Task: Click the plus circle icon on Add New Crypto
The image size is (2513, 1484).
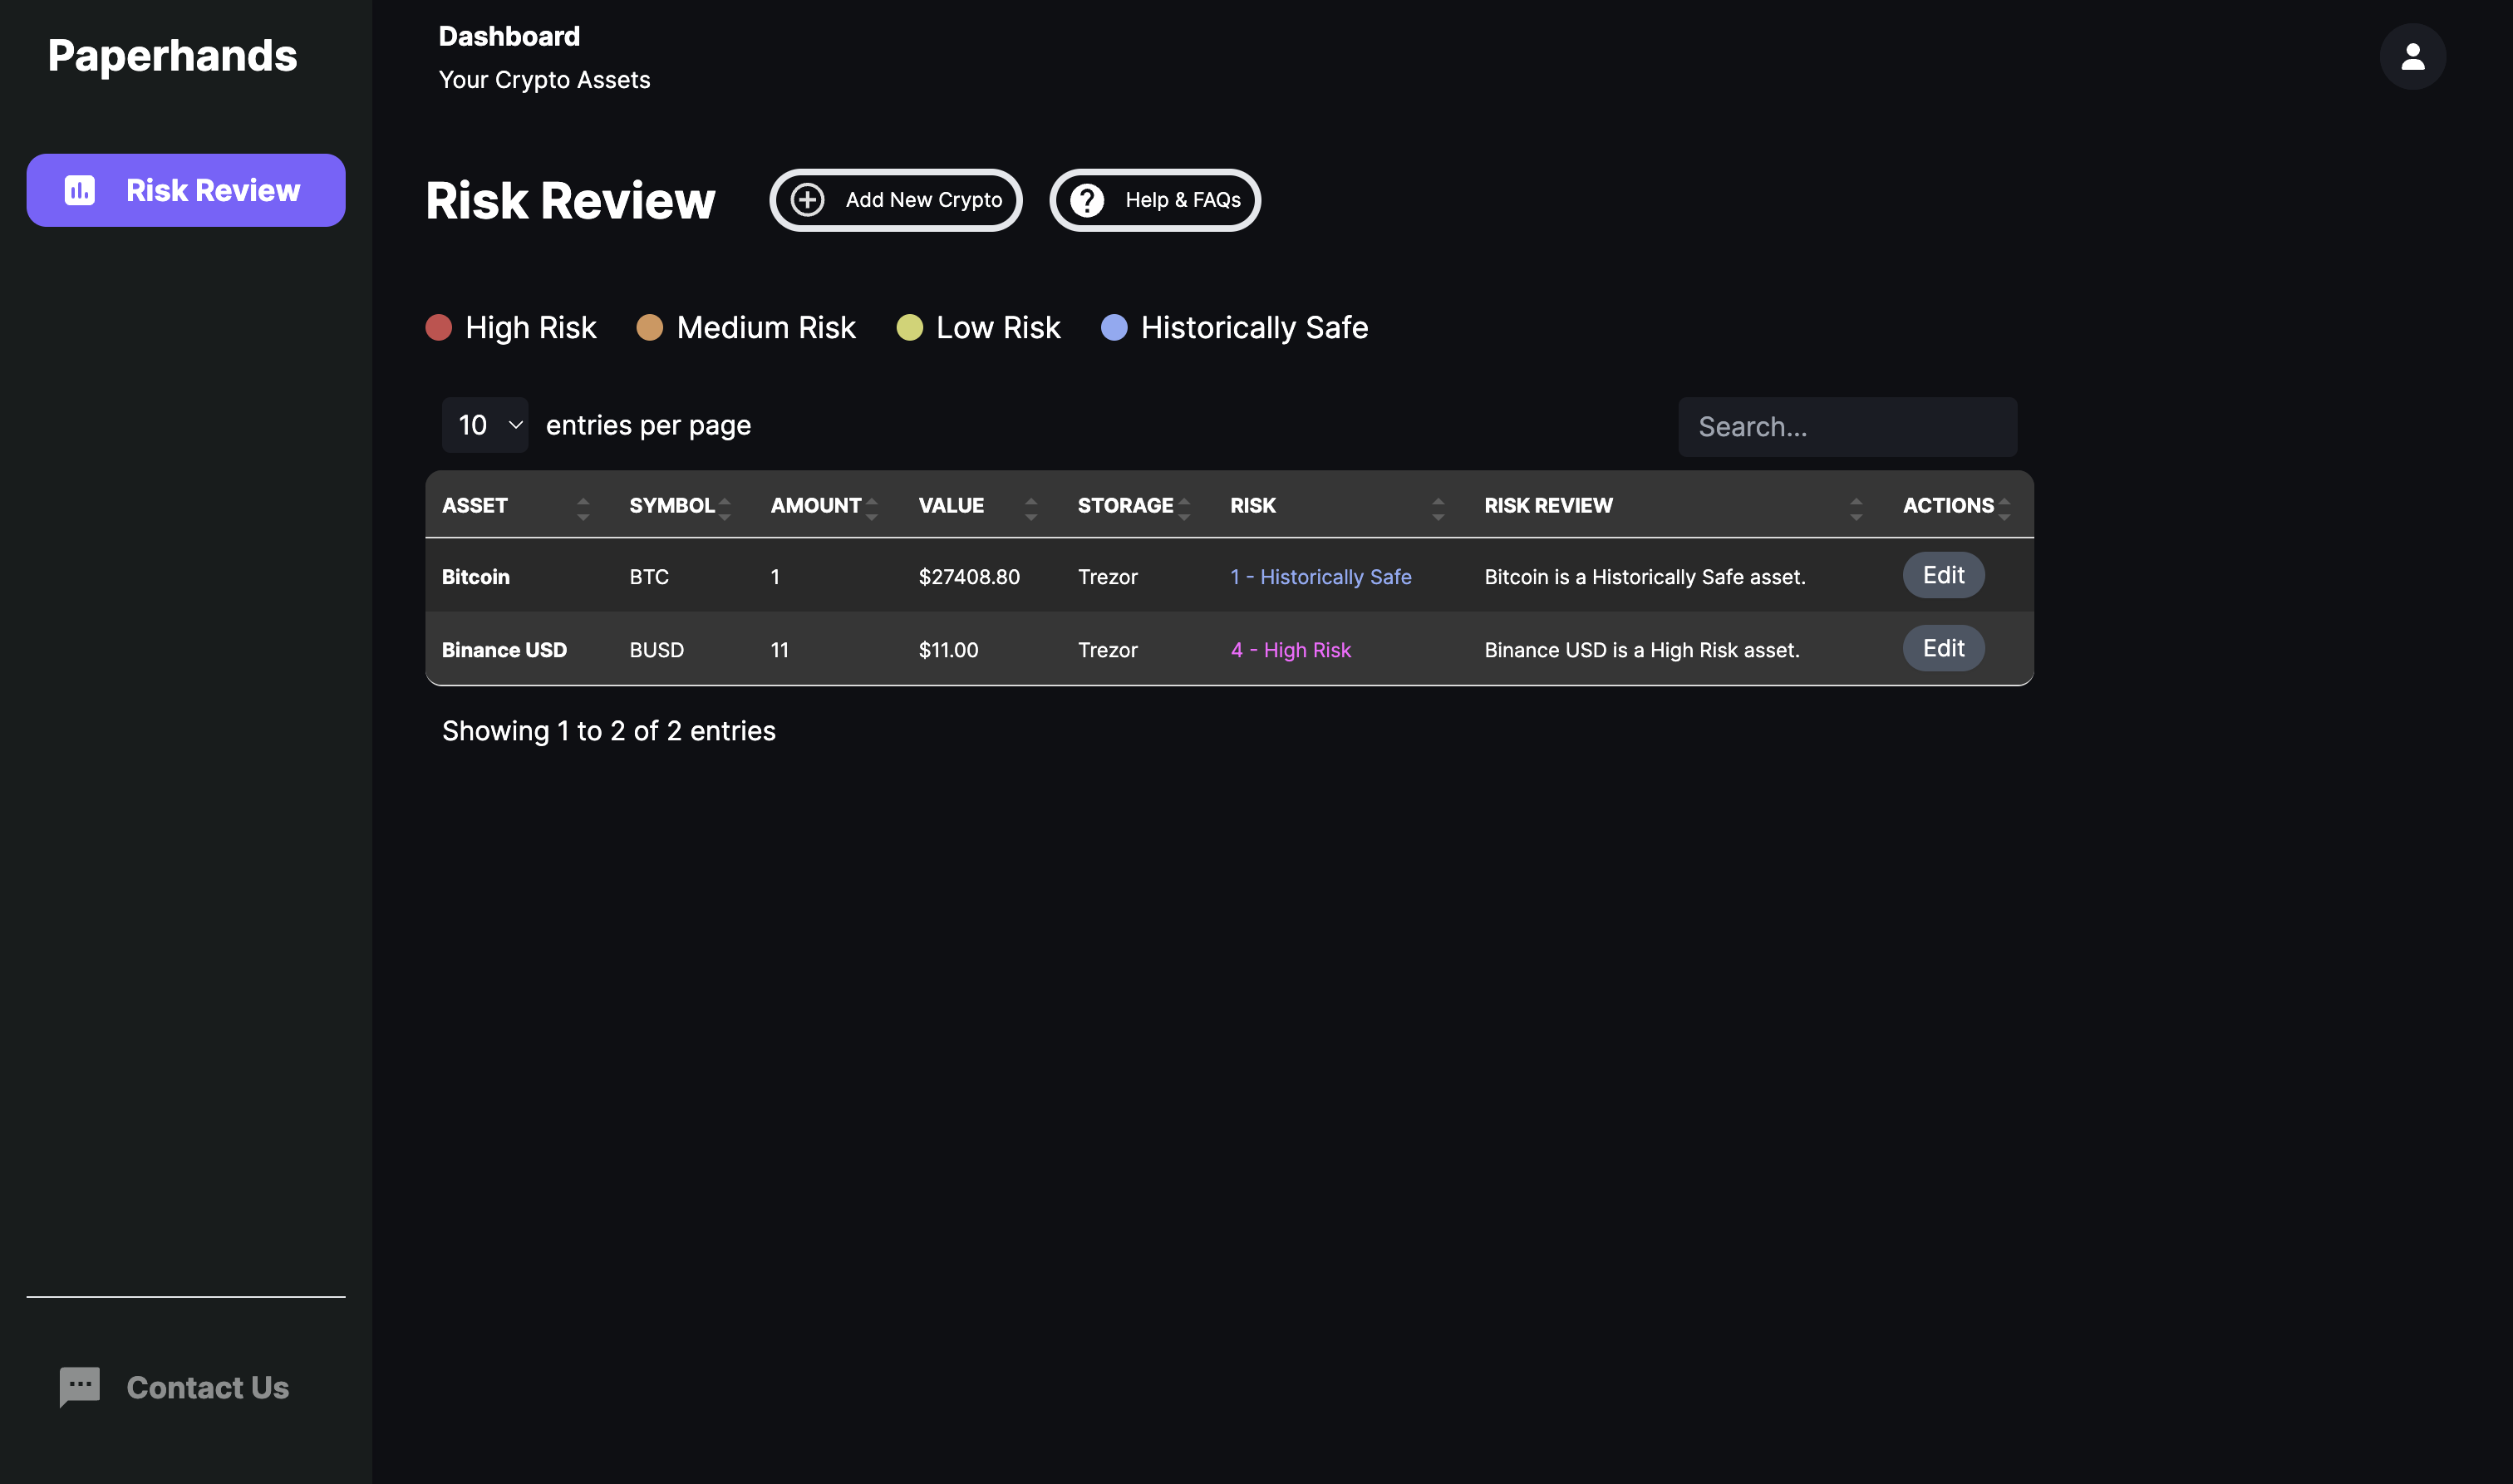Action: point(807,199)
